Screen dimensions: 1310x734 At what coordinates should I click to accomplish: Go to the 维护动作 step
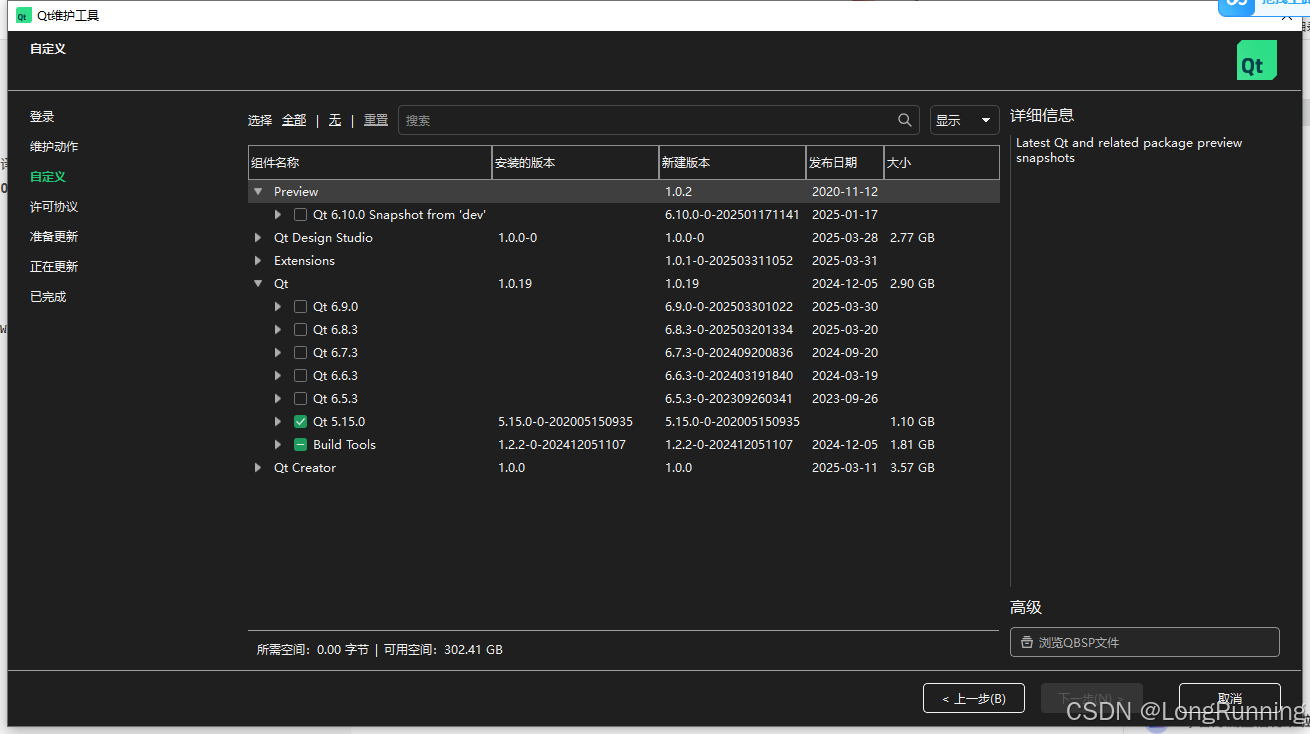[x=54, y=147]
